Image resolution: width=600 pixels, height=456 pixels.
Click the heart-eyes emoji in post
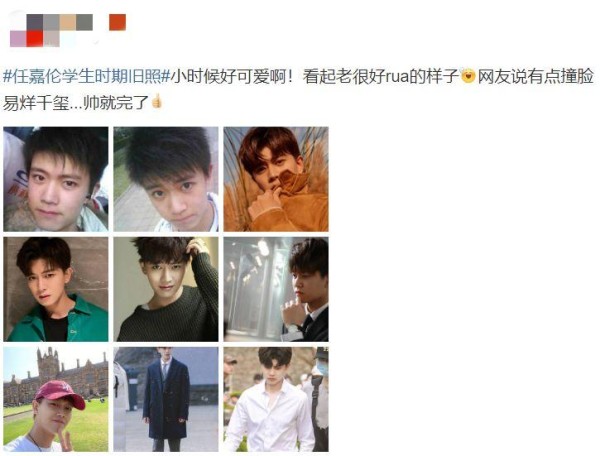point(468,77)
